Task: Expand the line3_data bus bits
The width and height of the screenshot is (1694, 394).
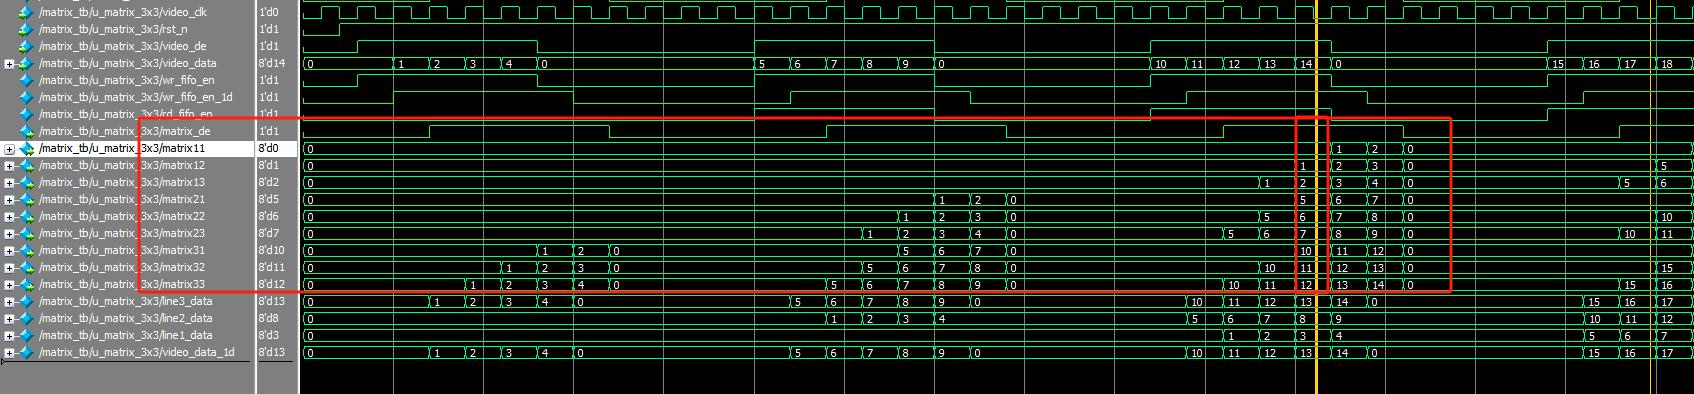Action: [9, 302]
